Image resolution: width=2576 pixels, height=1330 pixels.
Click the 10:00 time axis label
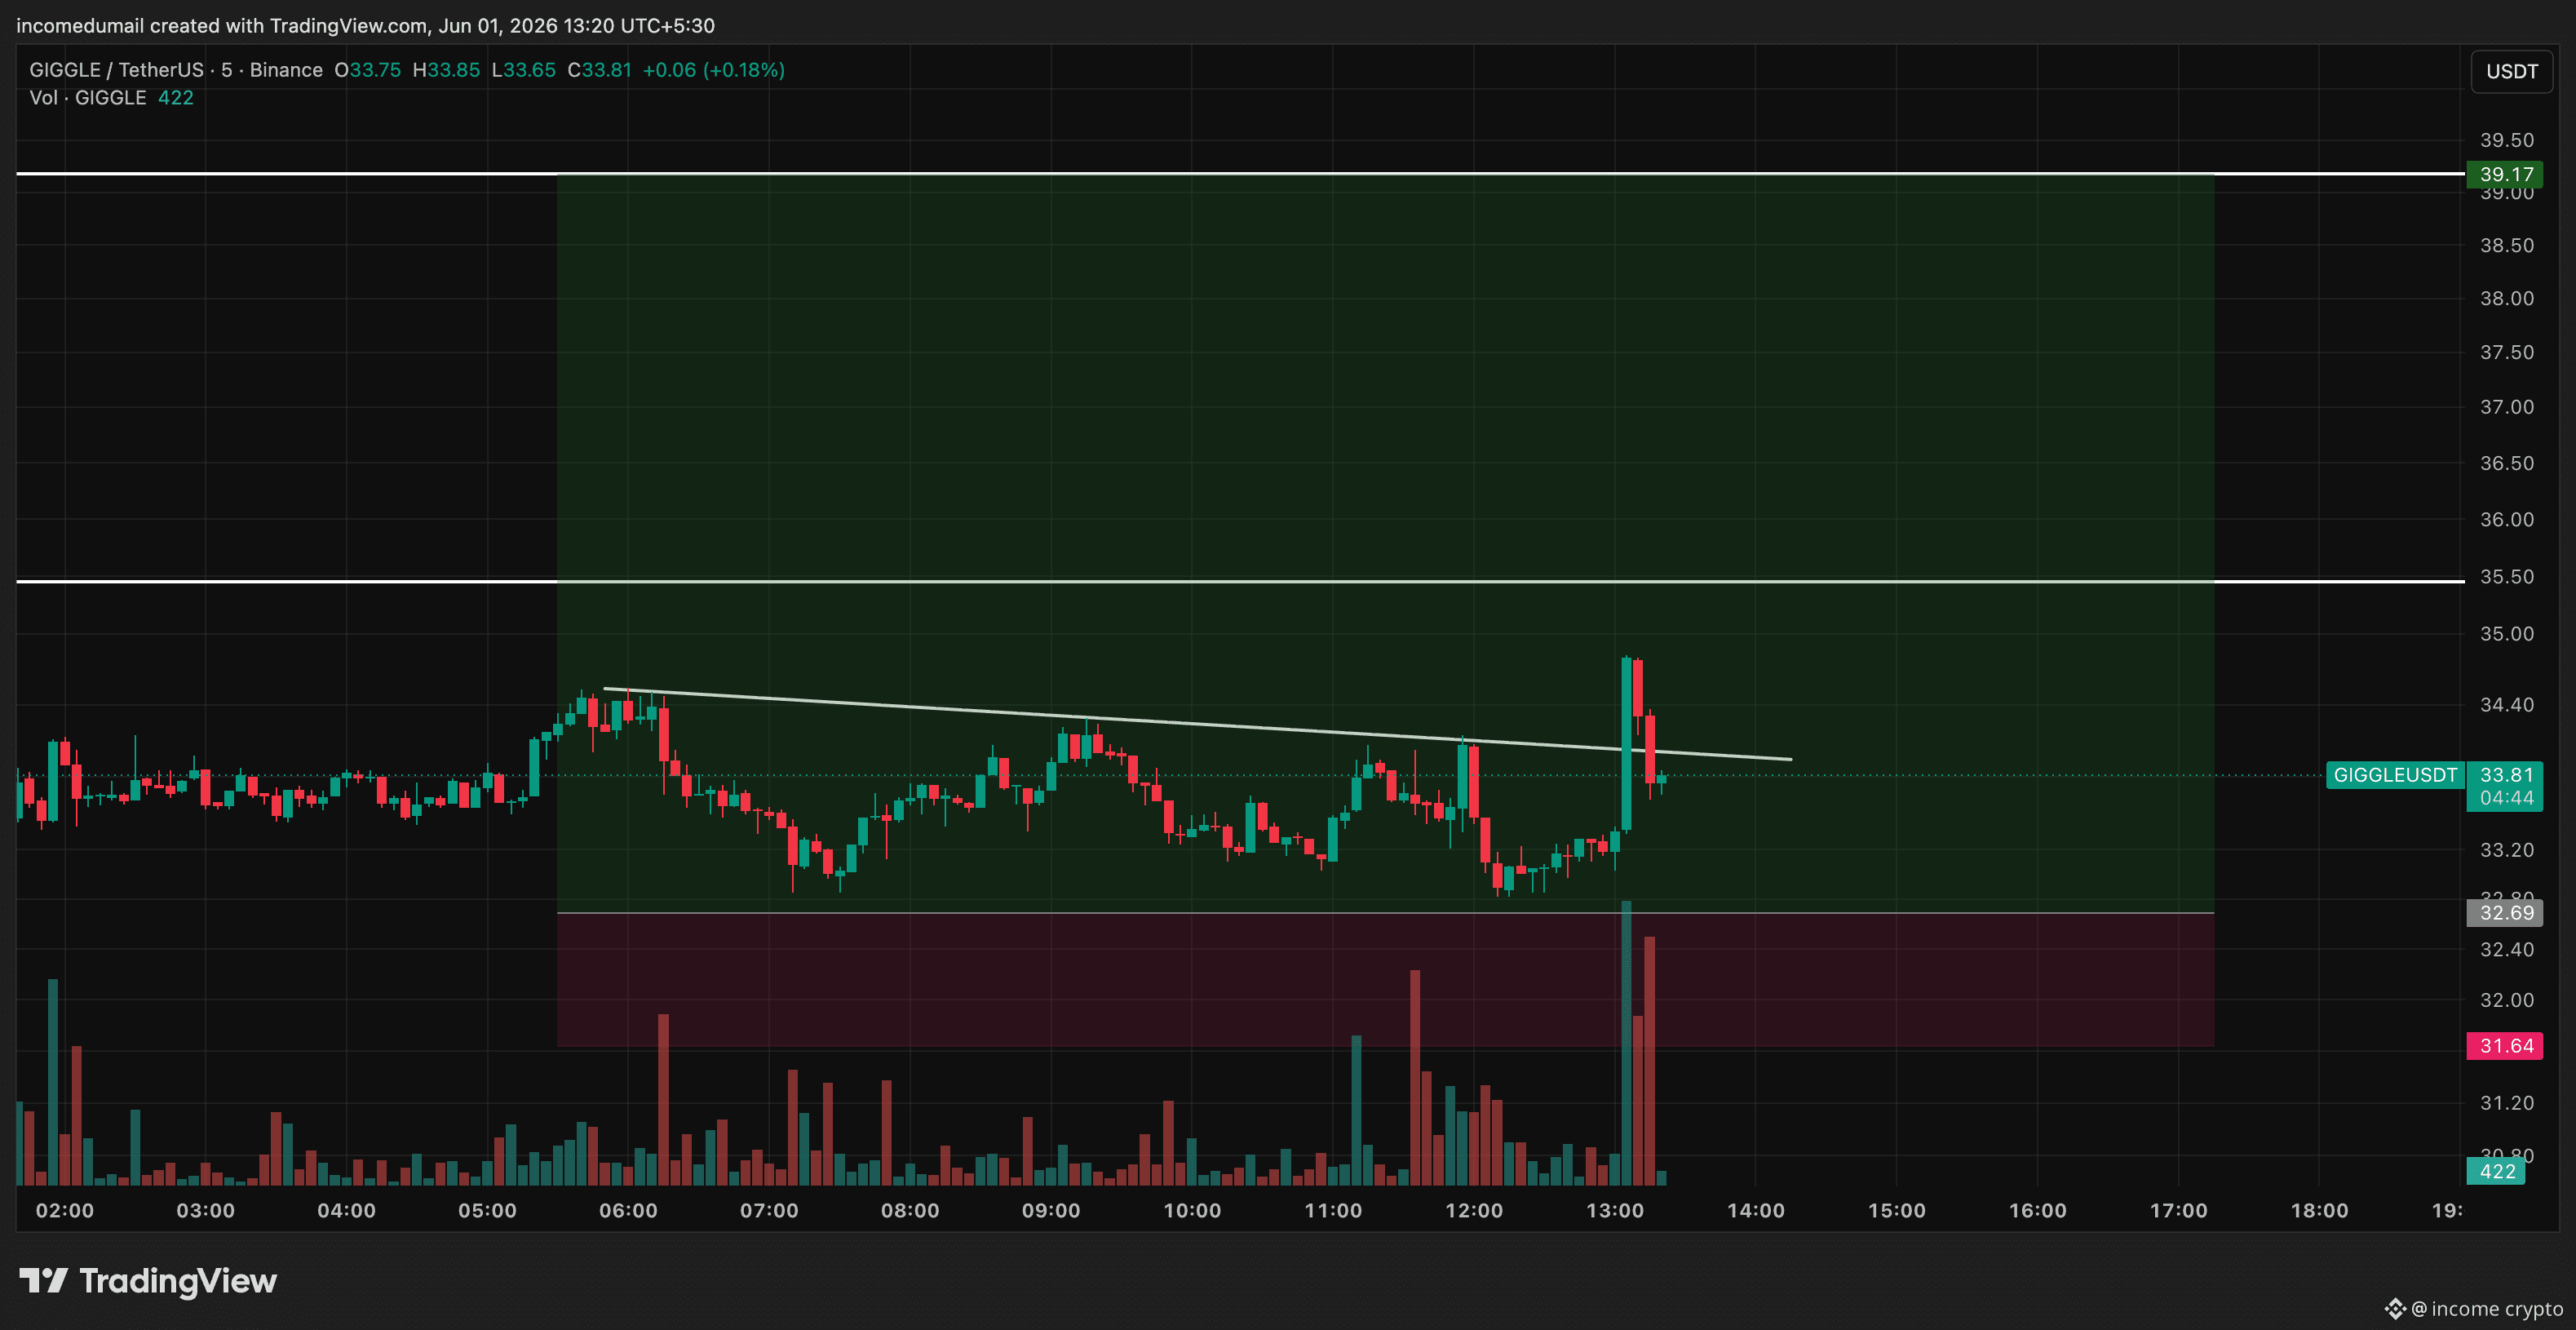click(1192, 1210)
